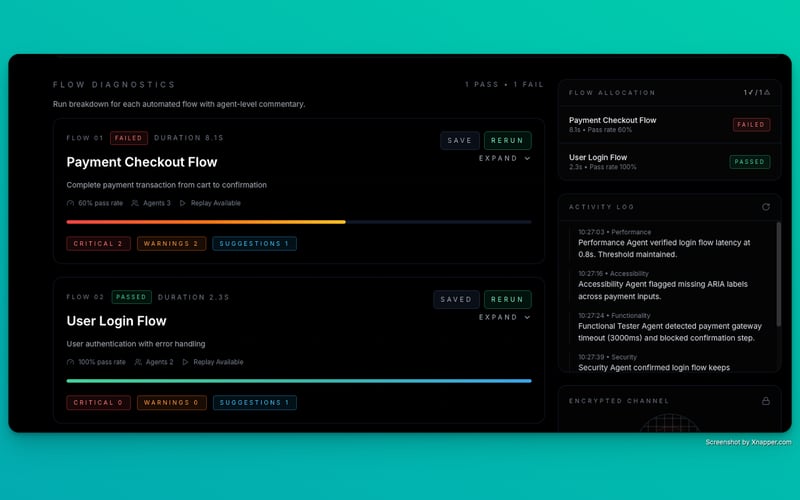The width and height of the screenshot is (800, 500).
Task: Expand the Payment Checkout Flow details
Action: pyautogui.click(x=504, y=159)
